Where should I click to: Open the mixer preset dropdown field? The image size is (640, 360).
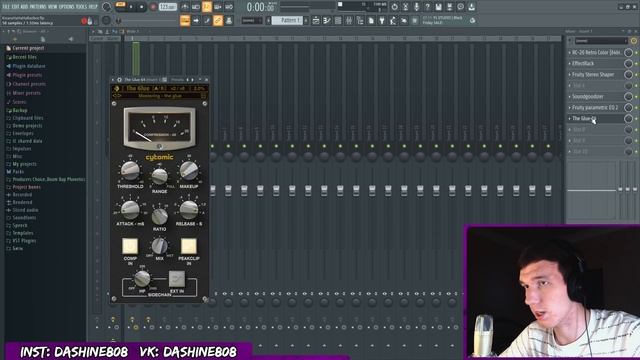coord(601,41)
